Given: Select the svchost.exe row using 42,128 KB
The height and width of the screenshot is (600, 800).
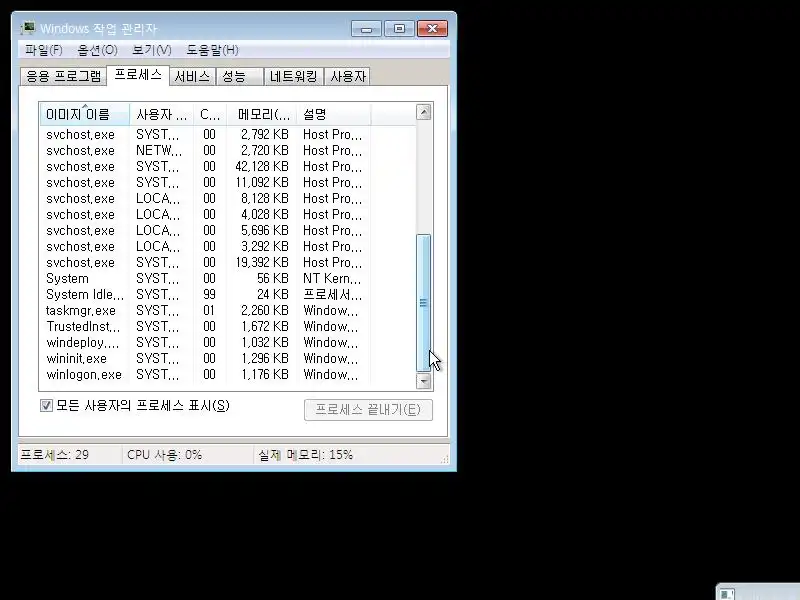Looking at the screenshot, I should pos(205,166).
